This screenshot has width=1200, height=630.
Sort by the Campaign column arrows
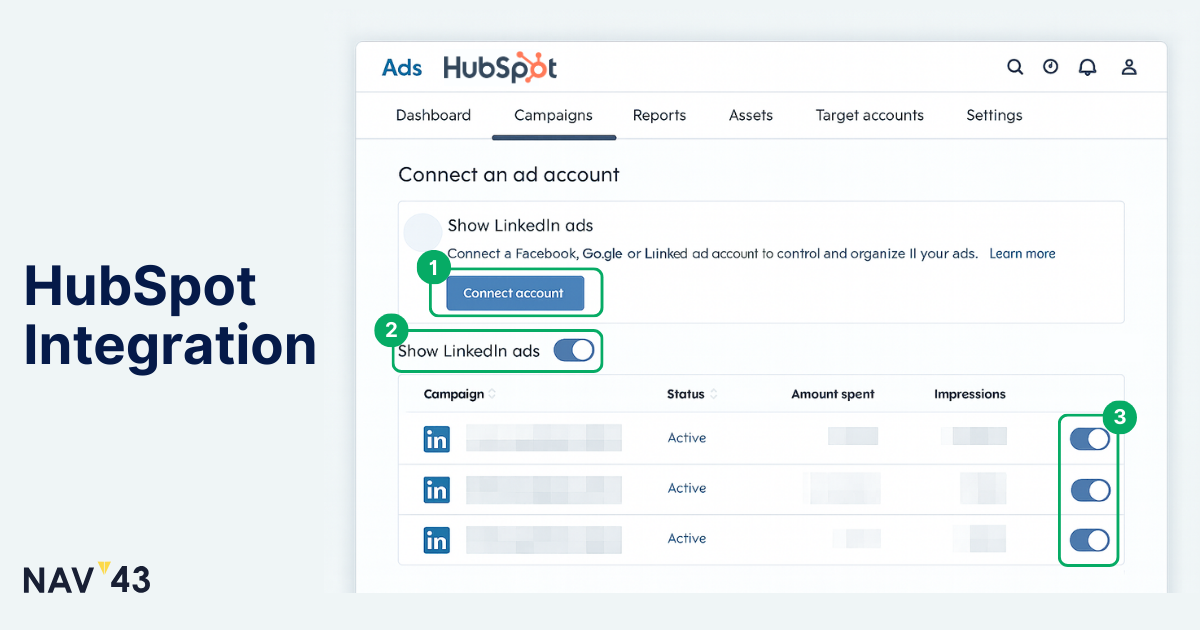[492, 394]
